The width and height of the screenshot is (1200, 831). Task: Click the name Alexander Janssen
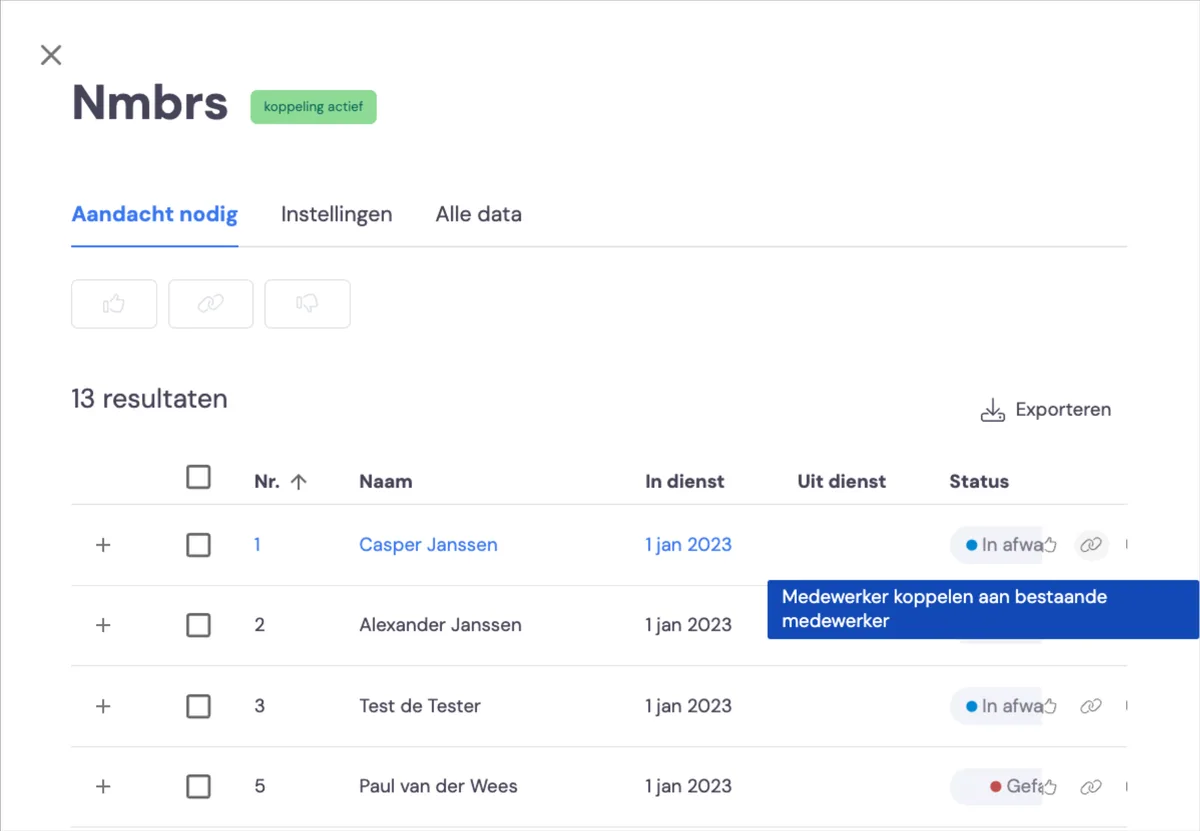[x=440, y=625]
